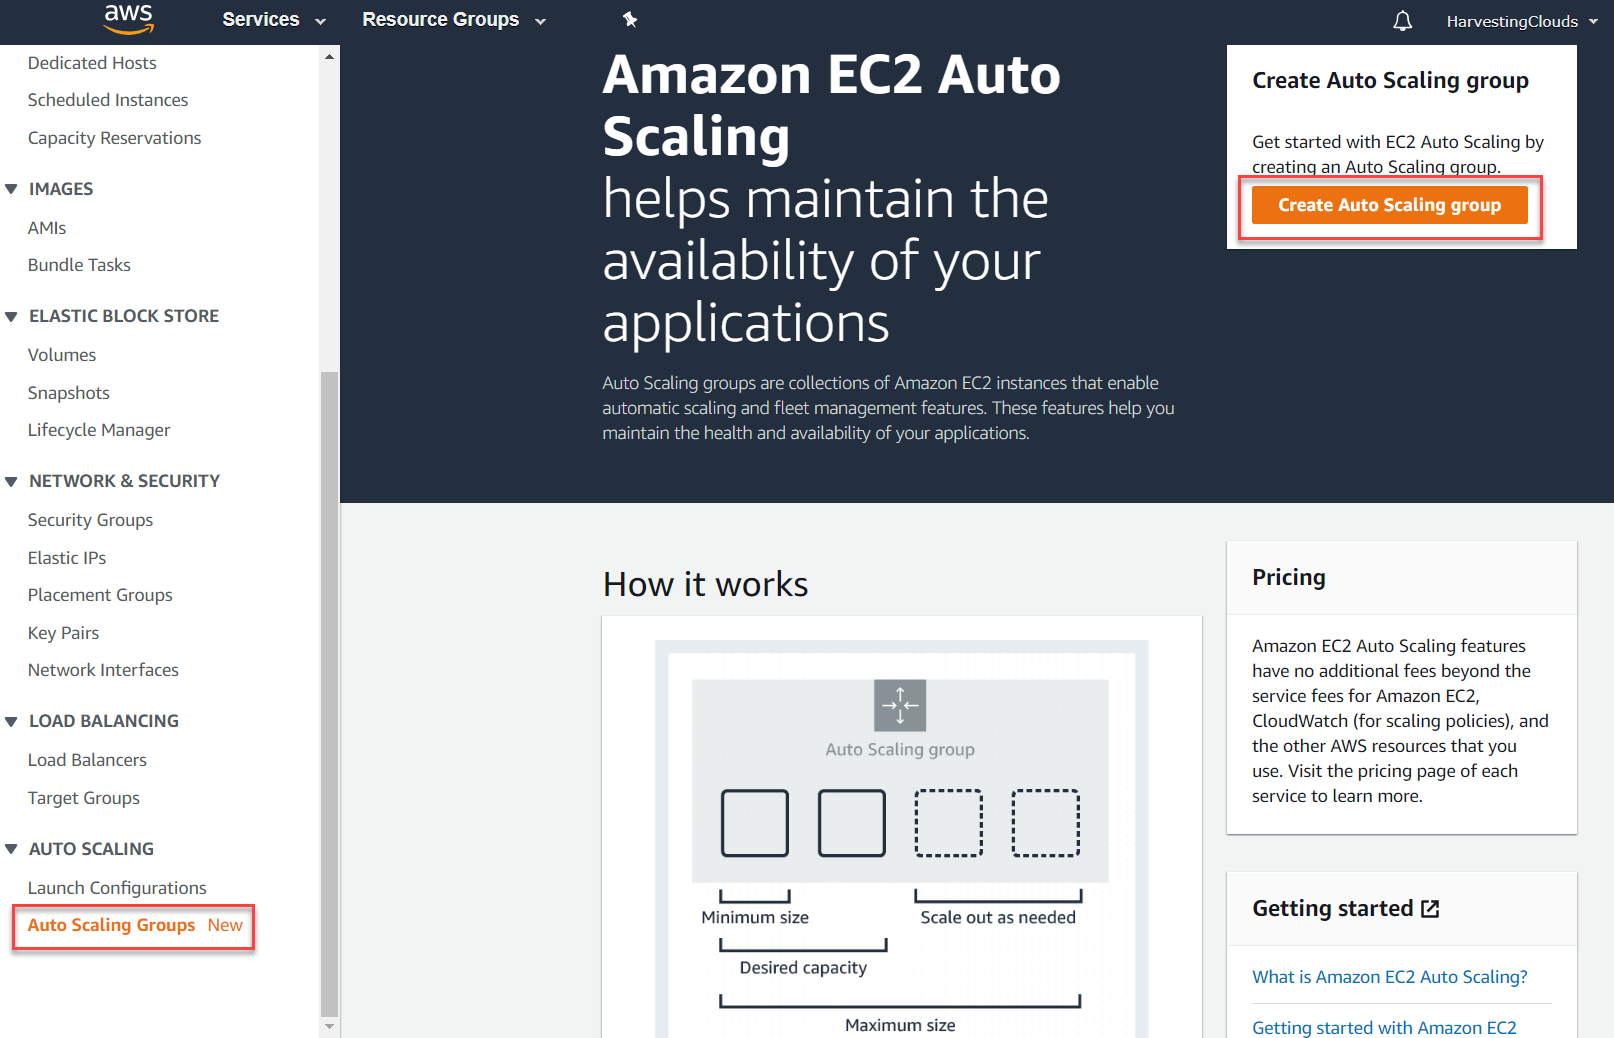Select Target Groups

coord(84,798)
